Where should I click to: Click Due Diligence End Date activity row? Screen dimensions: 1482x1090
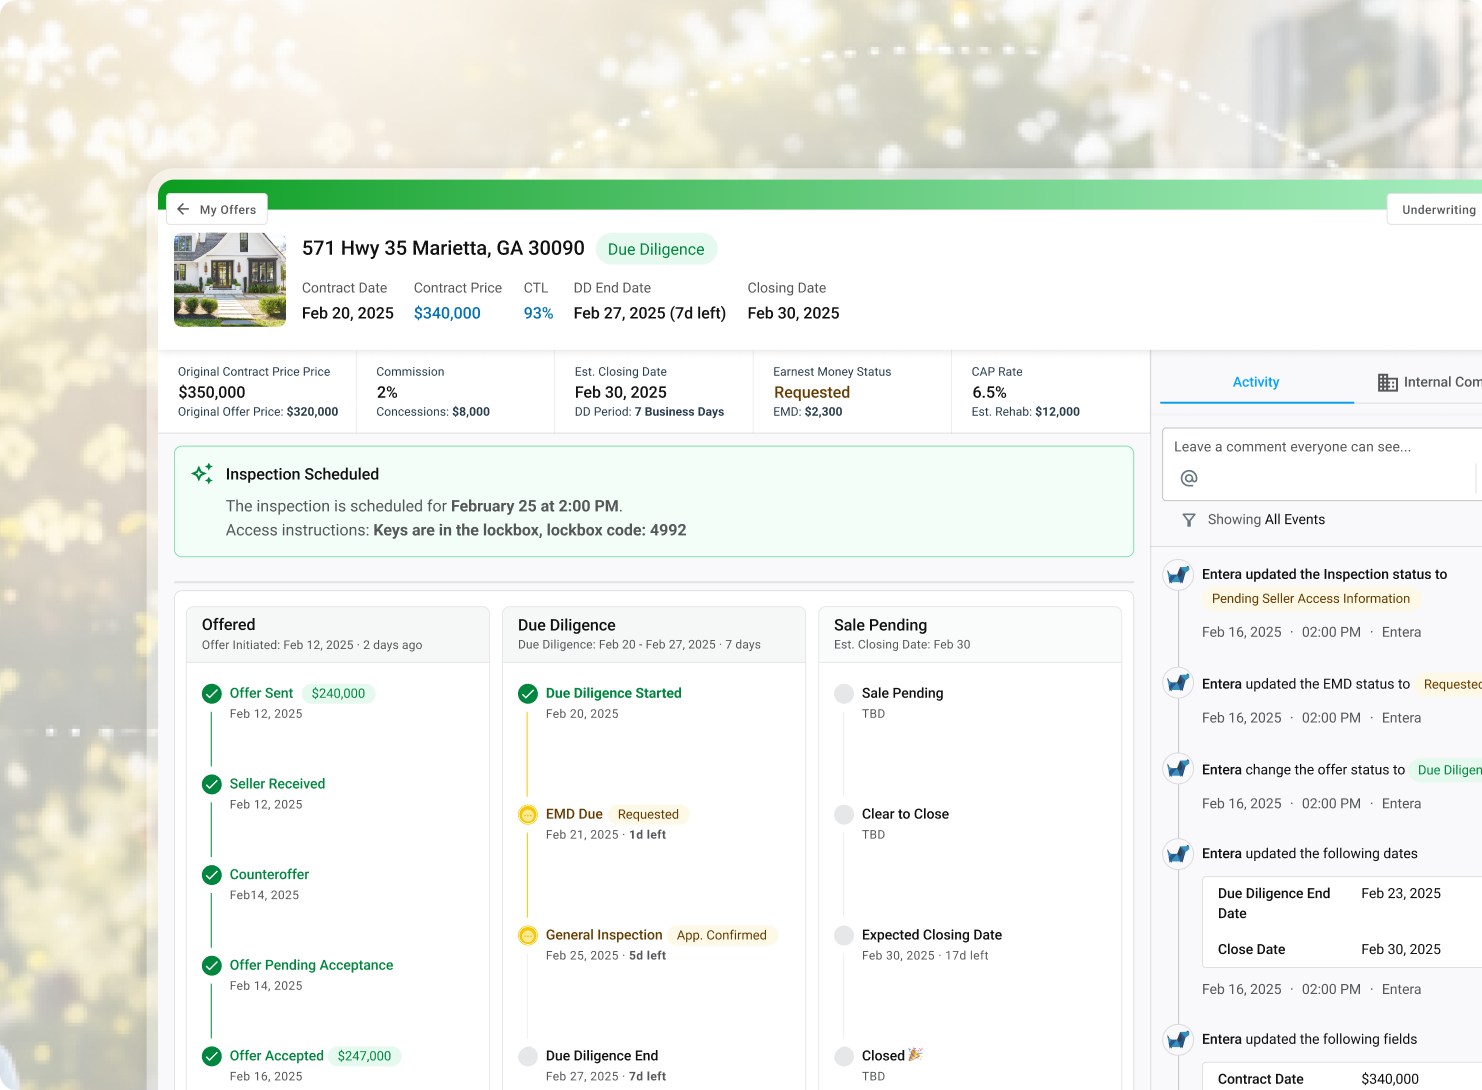coord(1342,903)
